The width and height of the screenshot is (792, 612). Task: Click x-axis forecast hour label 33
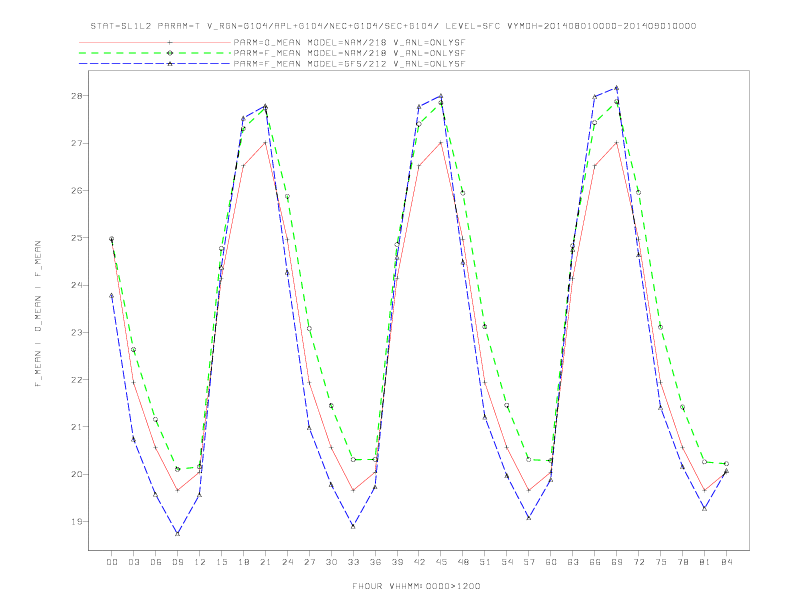353,562
